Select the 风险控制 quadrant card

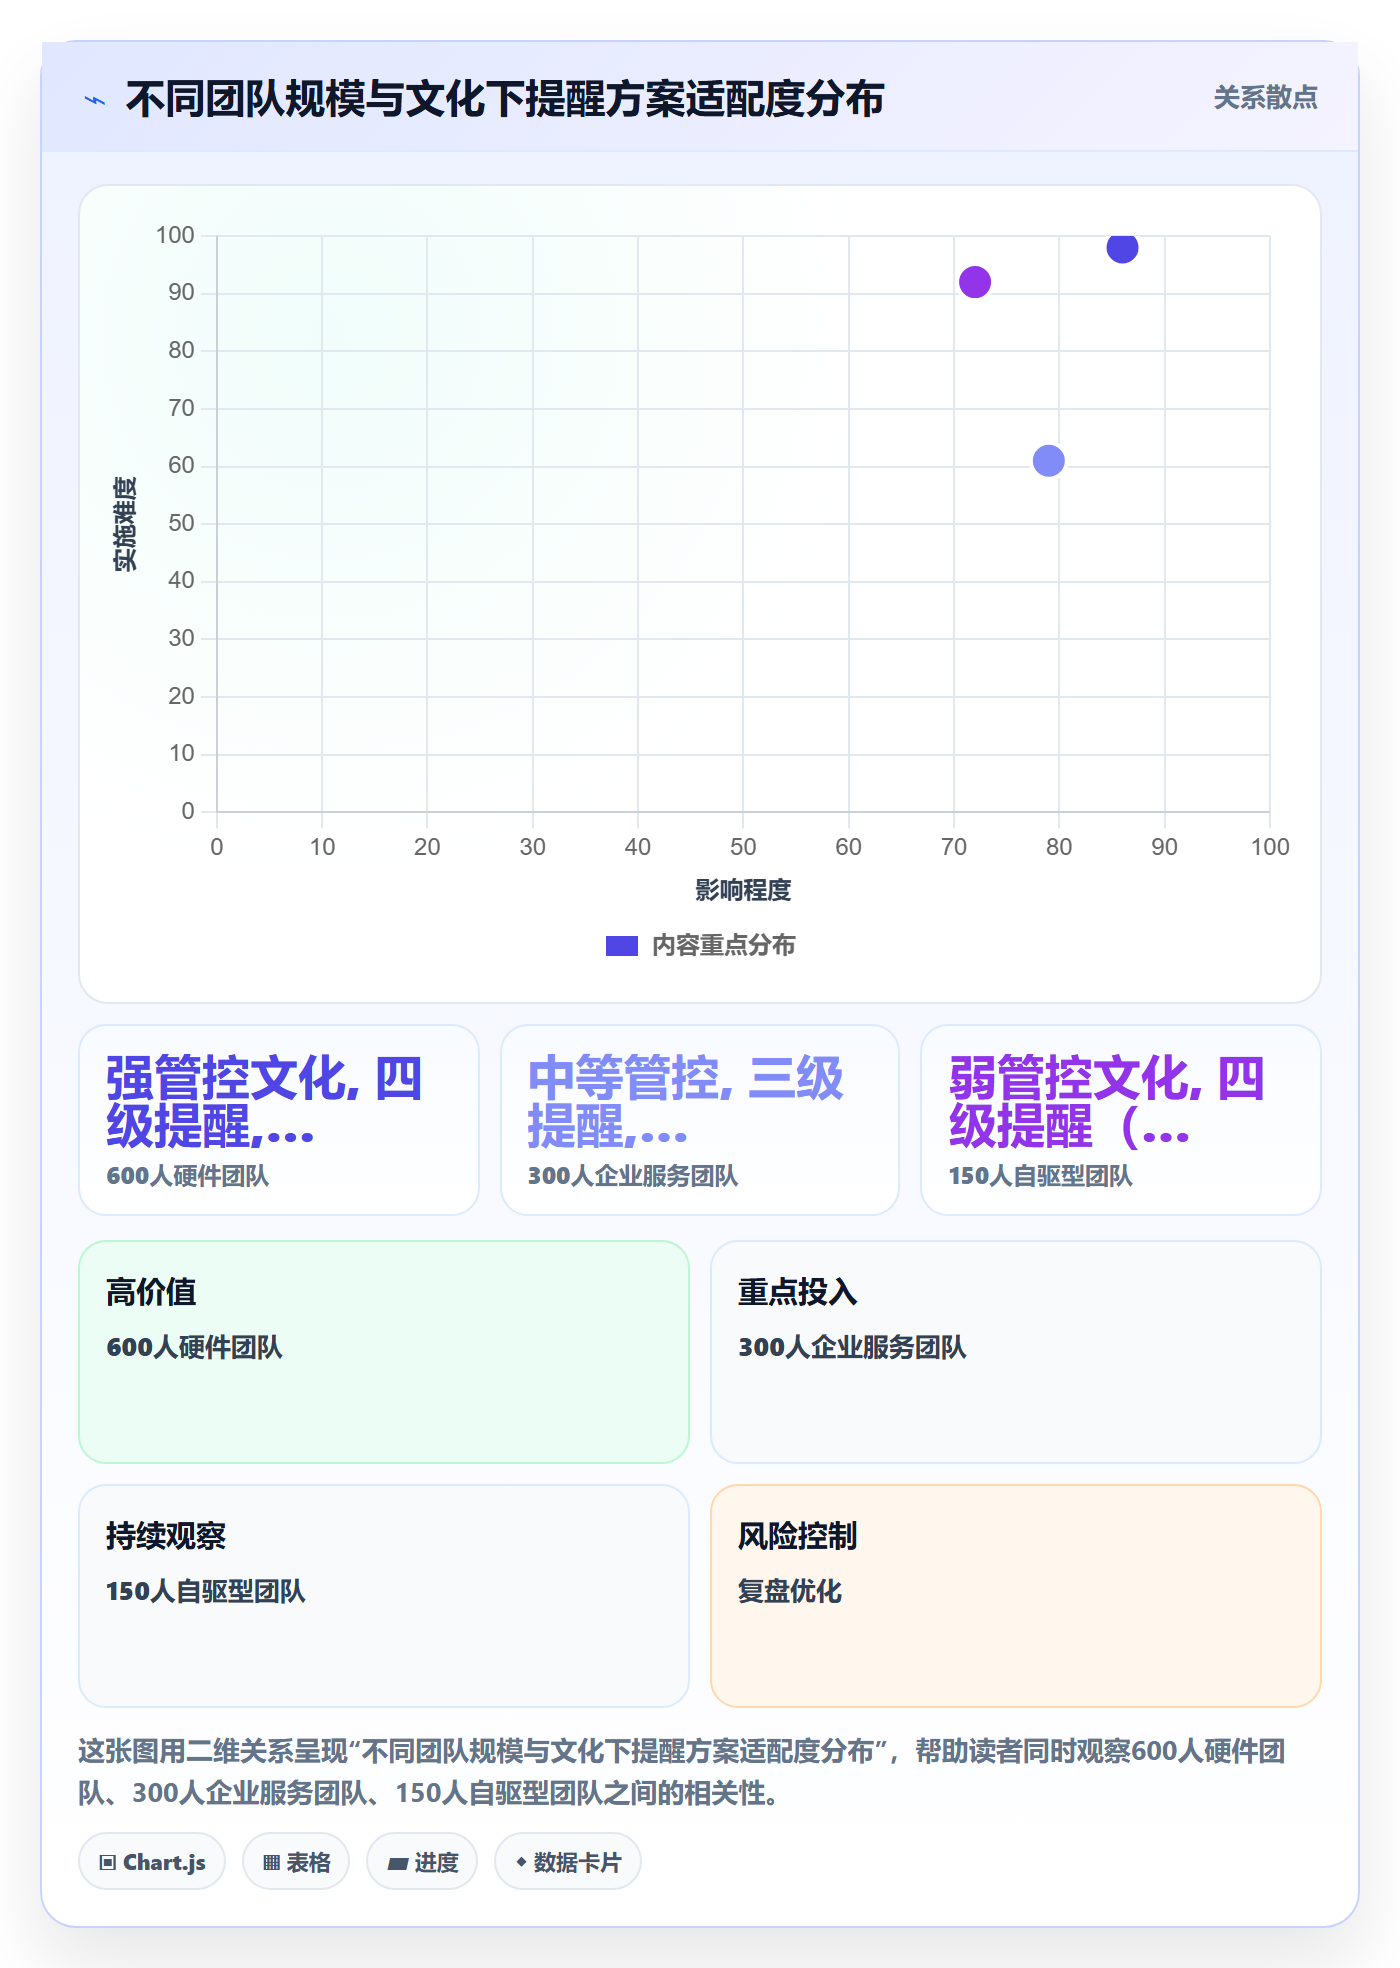pyautogui.click(x=1016, y=1596)
